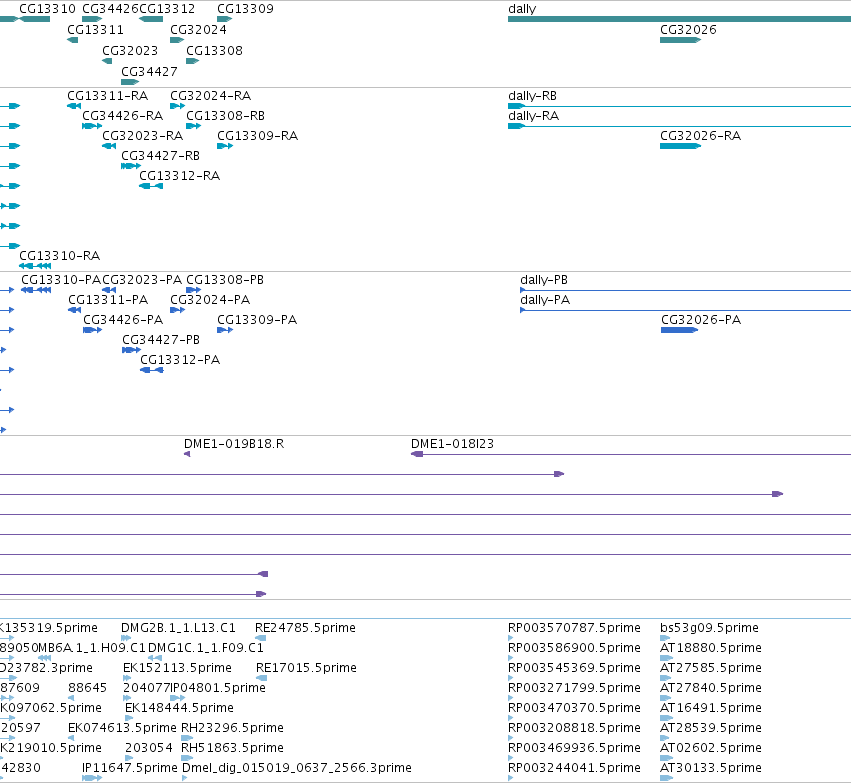Image resolution: width=851 pixels, height=783 pixels.
Task: Click EST DMG1C.1_1.F09.C1
Action: (206, 648)
